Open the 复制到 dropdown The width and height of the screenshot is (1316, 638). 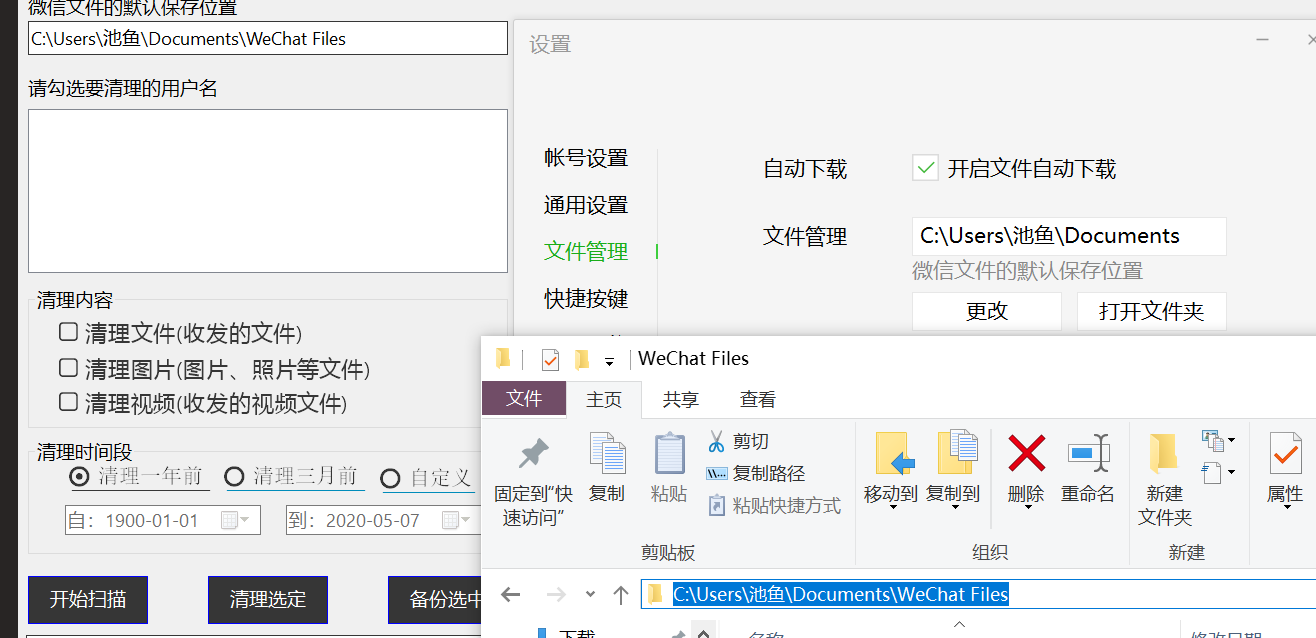[953, 507]
